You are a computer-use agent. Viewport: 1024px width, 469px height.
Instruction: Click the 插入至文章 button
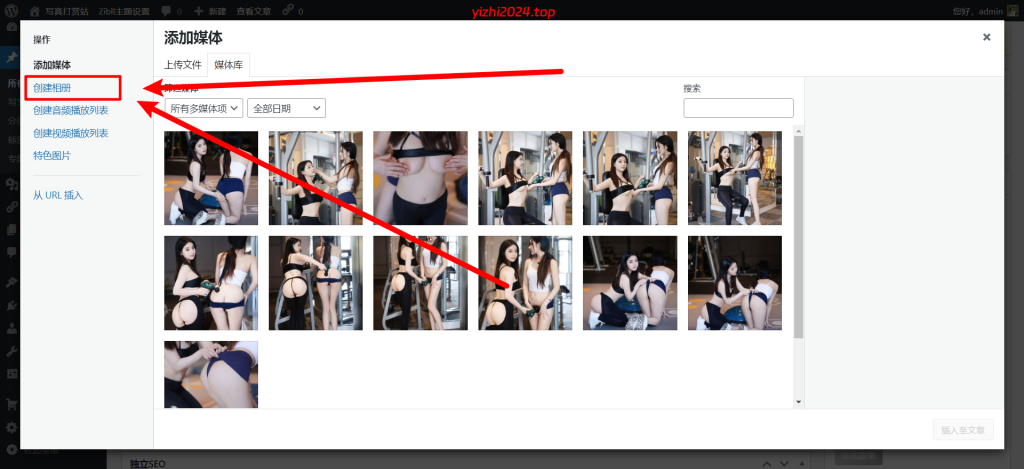point(963,430)
